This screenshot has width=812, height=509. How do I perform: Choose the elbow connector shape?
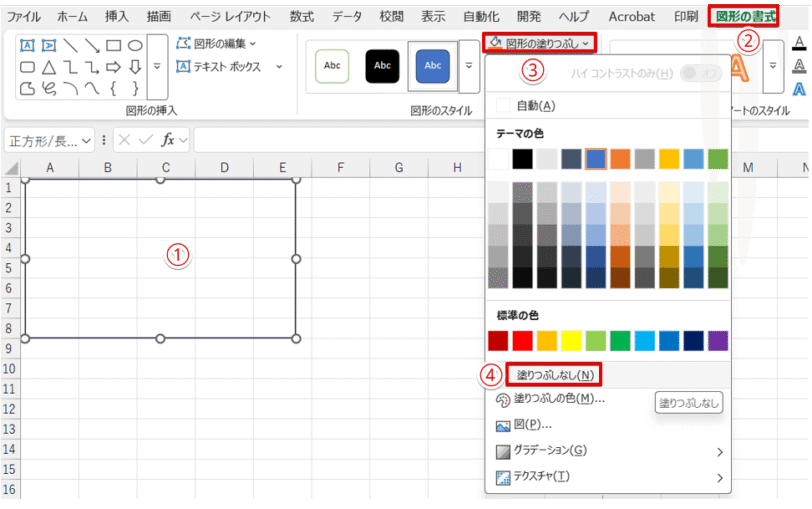(70, 67)
